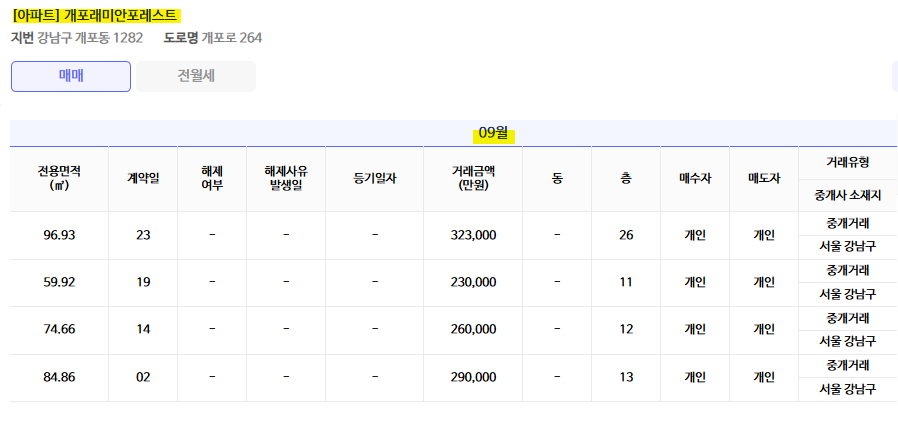Click the 전용면적 column header

pos(59,178)
